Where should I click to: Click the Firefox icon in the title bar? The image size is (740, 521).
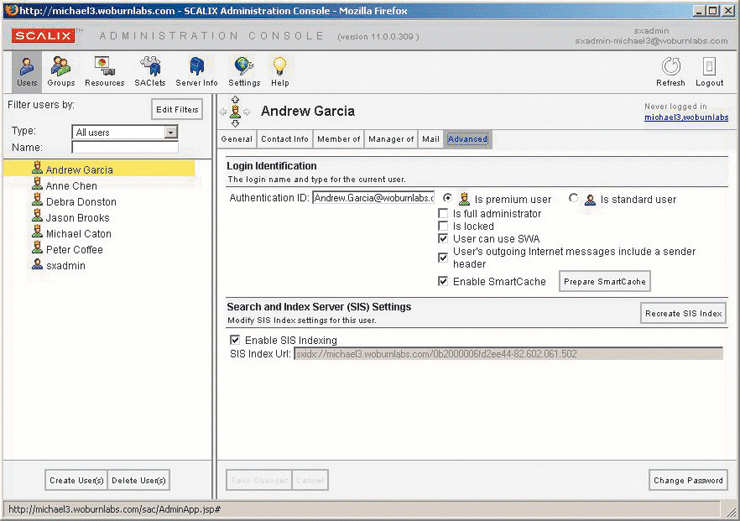(11, 10)
